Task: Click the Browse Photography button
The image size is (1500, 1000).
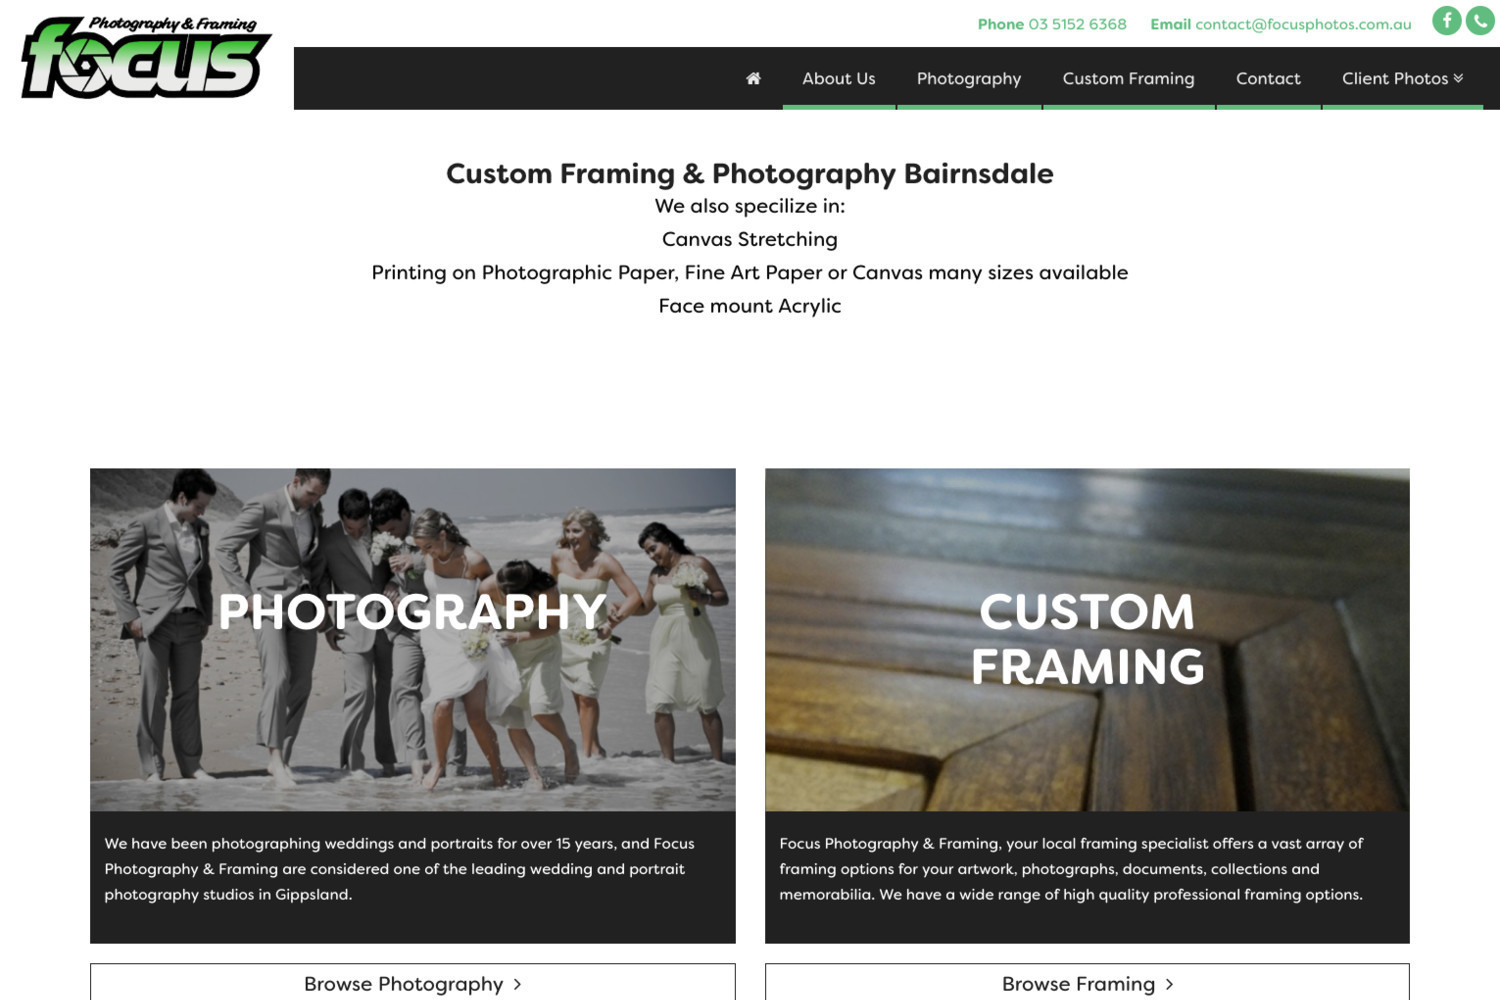Action: click(413, 983)
